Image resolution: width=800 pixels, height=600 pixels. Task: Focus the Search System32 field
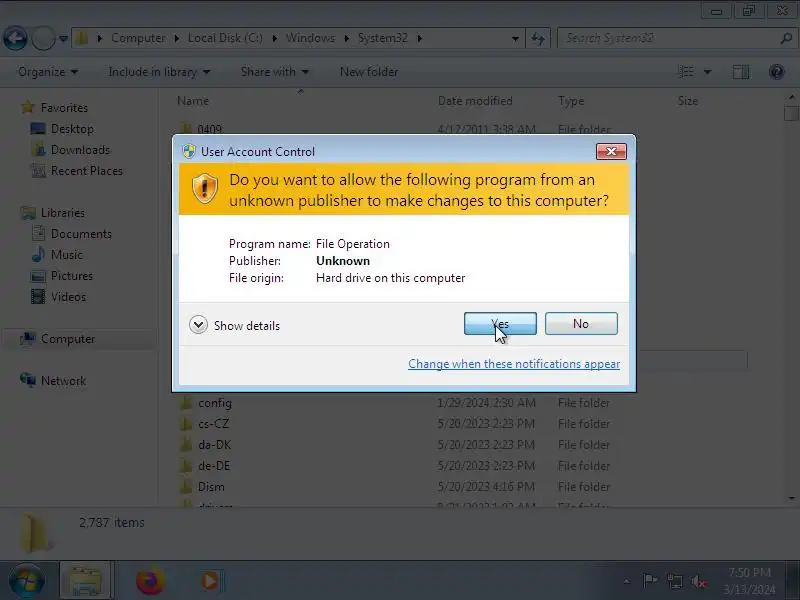pos(668,38)
